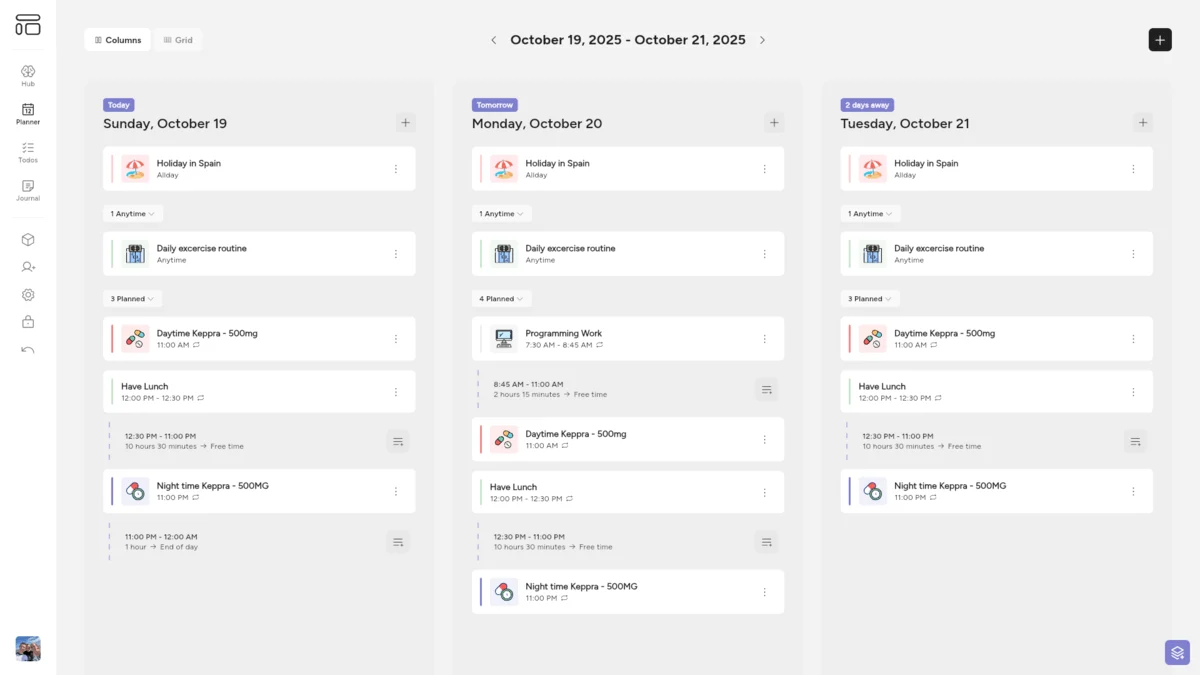Go to the previous date range
1200x675 pixels.
click(x=493, y=40)
